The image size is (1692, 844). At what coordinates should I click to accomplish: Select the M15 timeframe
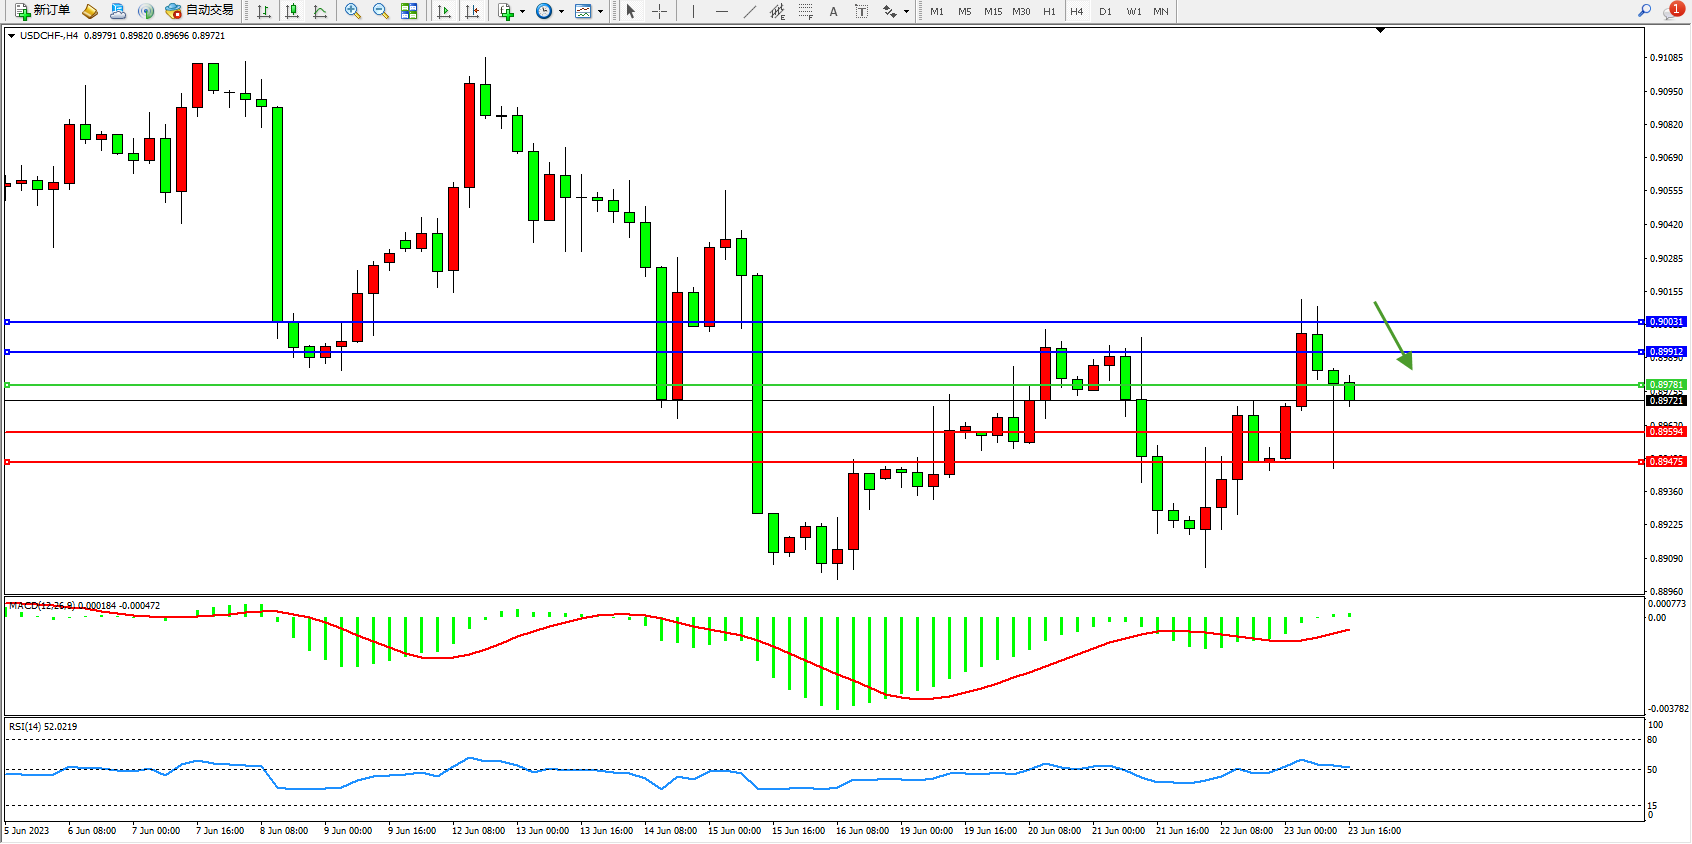pyautogui.click(x=992, y=12)
